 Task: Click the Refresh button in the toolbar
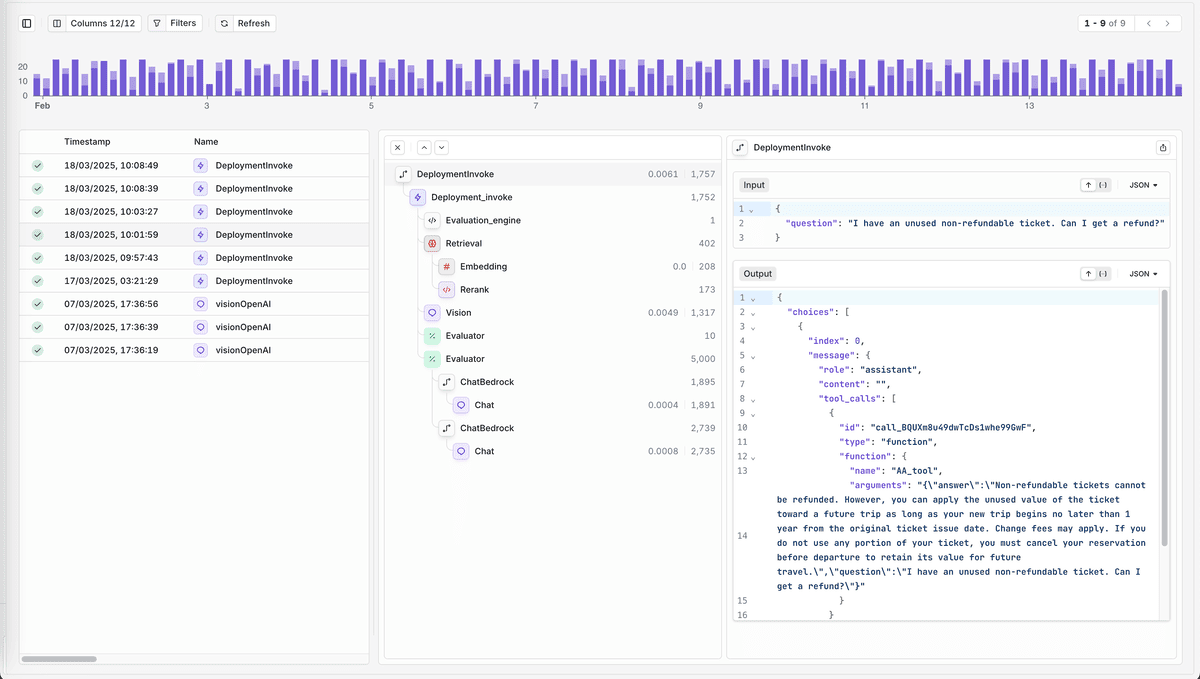pos(244,22)
